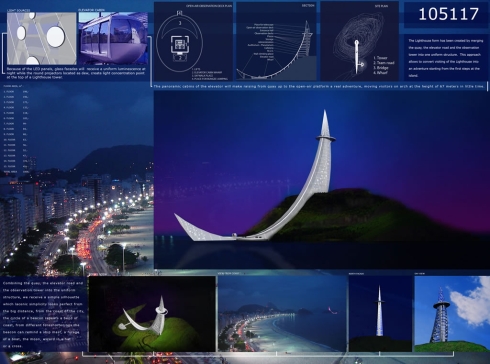The width and height of the screenshot is (490, 364).
Task: Click the 'Combining the quay' text block
Action: point(43,314)
